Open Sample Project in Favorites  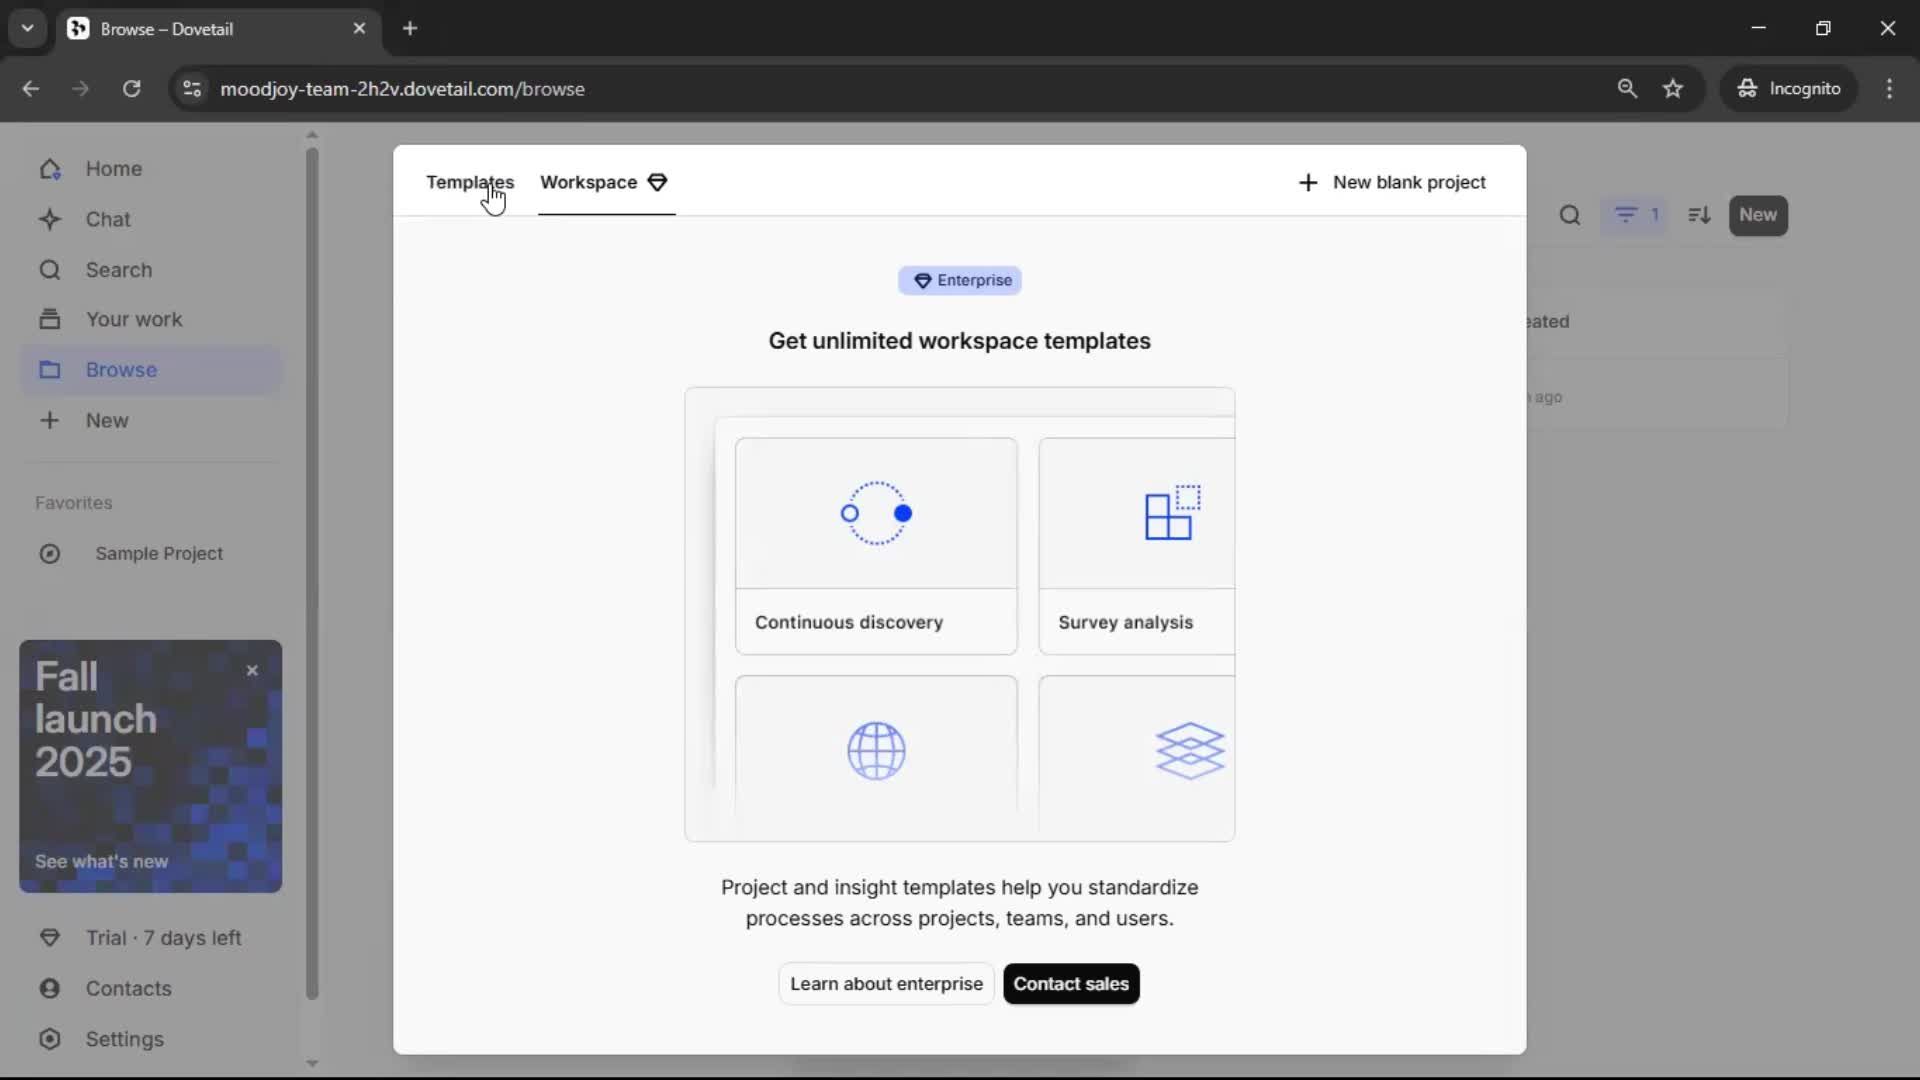(x=158, y=554)
